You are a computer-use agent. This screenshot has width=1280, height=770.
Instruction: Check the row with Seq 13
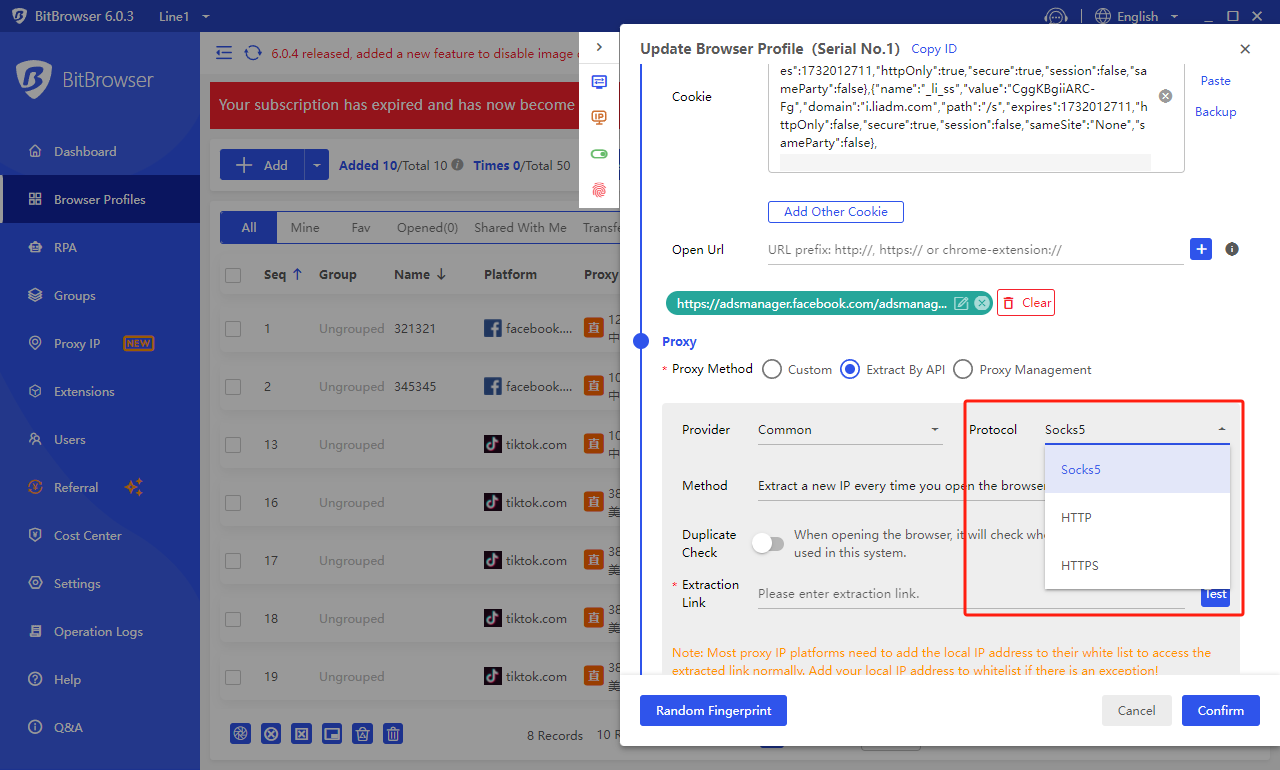tap(233, 444)
